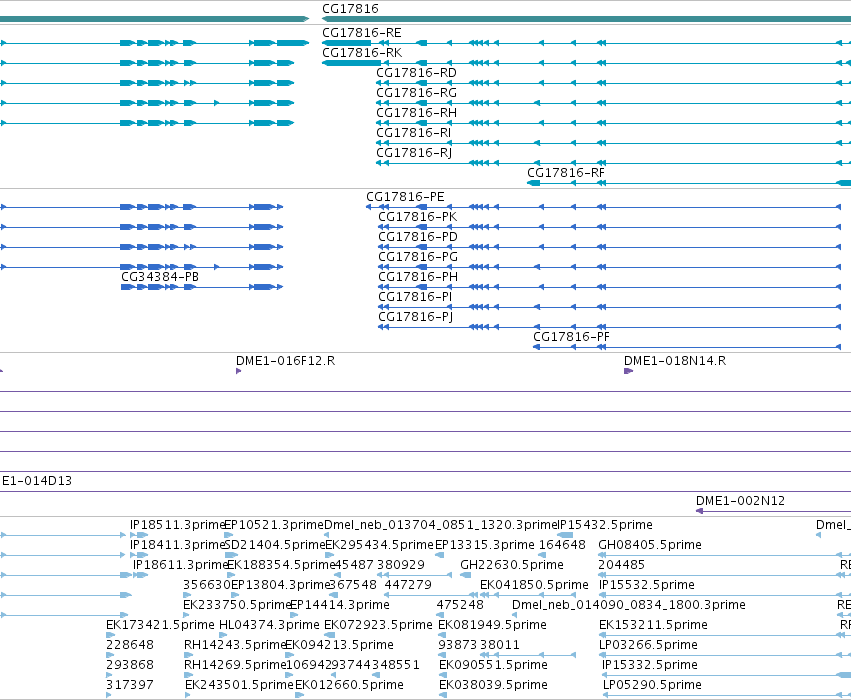Select the CG17816-RK transcript label
This screenshot has width=851, height=700.
click(362, 53)
